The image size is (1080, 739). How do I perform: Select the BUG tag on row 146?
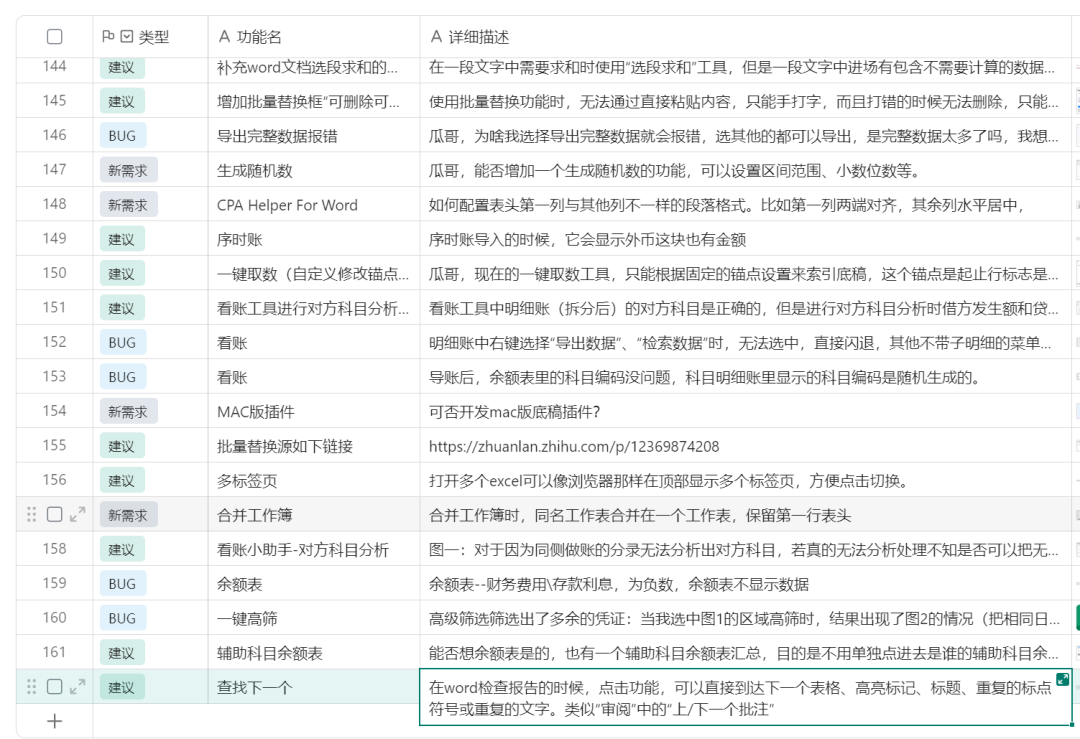[121, 135]
